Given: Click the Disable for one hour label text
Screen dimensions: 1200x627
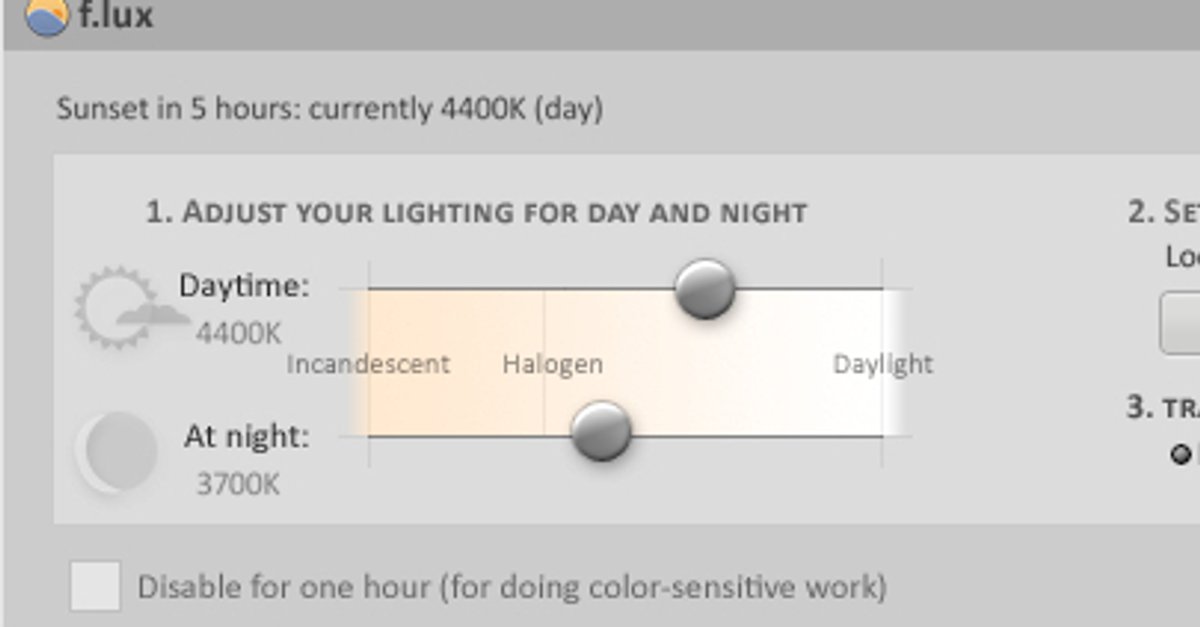Looking at the screenshot, I should pyautogui.click(x=511, y=587).
